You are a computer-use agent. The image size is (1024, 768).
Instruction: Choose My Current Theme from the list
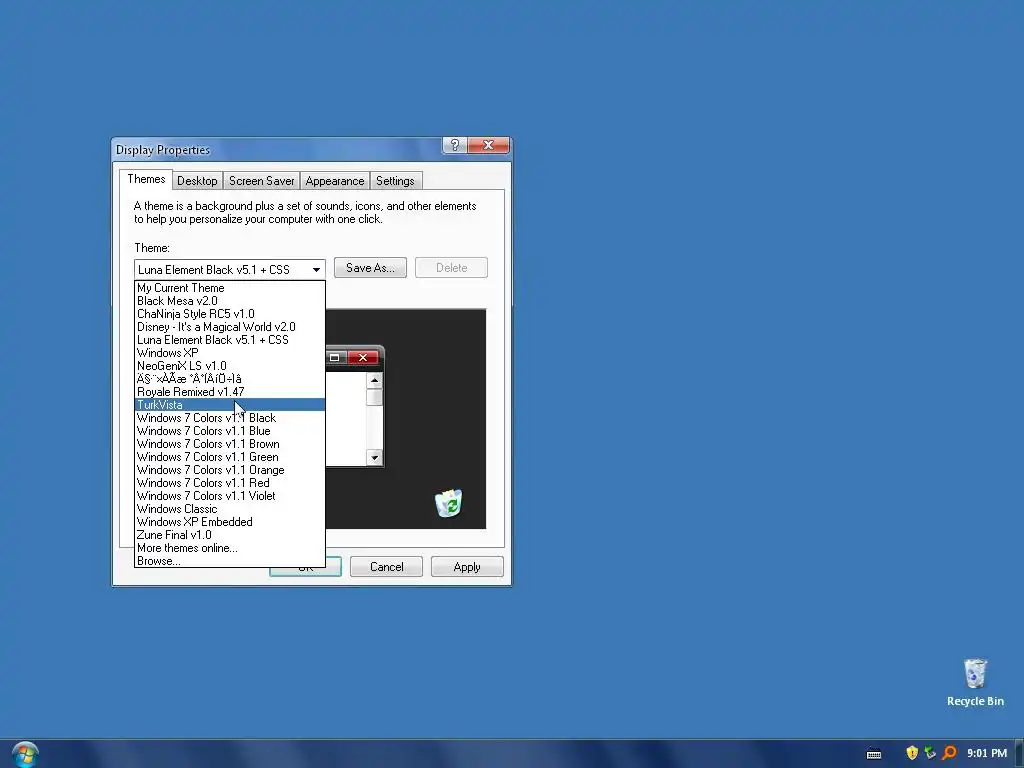tap(230, 288)
